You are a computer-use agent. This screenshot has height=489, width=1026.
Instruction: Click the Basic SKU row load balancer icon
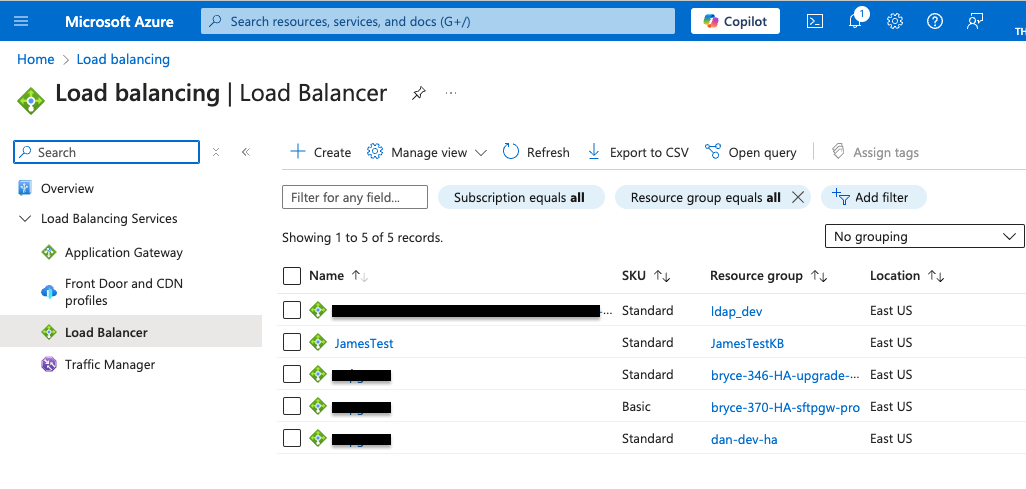pyautogui.click(x=318, y=407)
